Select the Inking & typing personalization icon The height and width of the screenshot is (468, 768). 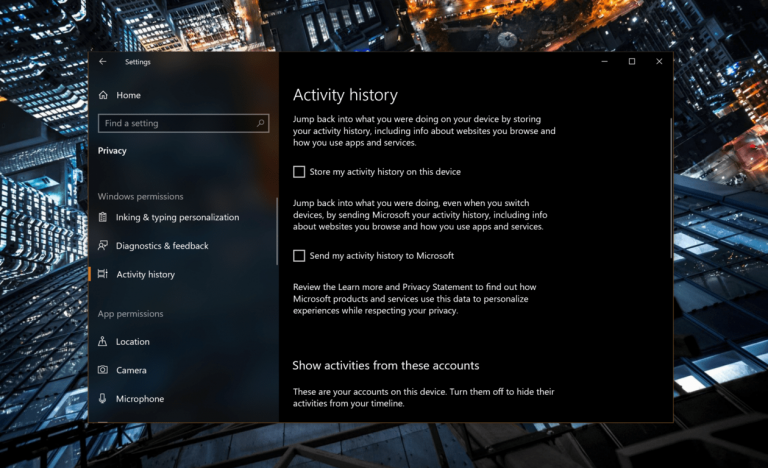pos(103,217)
